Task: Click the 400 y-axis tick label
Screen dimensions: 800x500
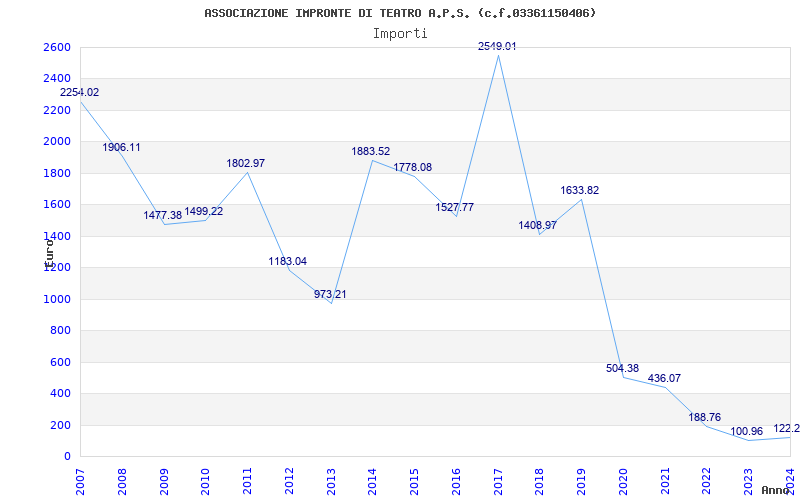Action: (60, 394)
